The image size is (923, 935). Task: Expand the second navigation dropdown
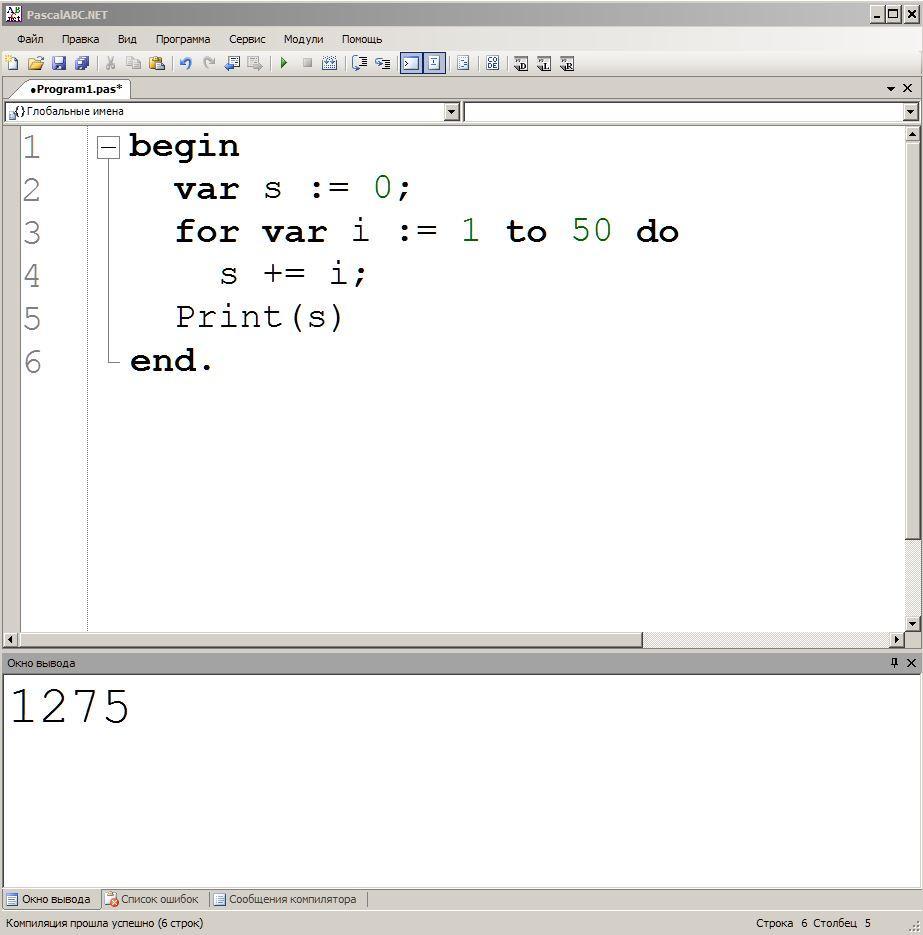[910, 112]
